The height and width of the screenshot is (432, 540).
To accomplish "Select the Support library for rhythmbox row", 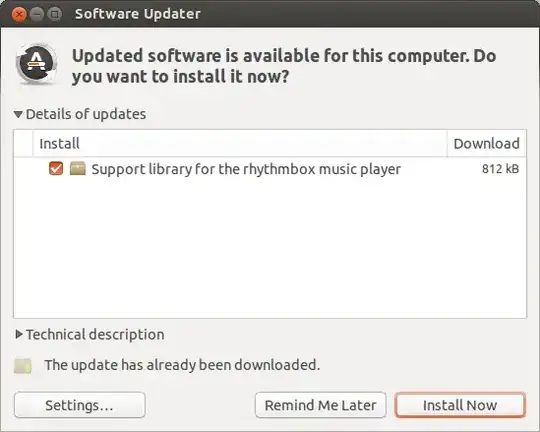I will (x=270, y=169).
